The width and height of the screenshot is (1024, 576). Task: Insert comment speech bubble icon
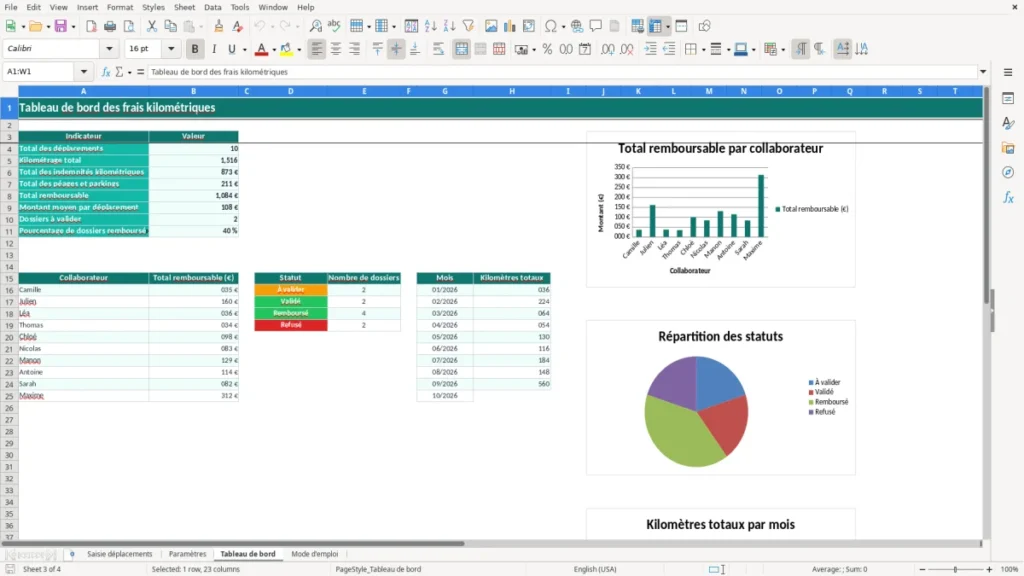[x=596, y=26]
